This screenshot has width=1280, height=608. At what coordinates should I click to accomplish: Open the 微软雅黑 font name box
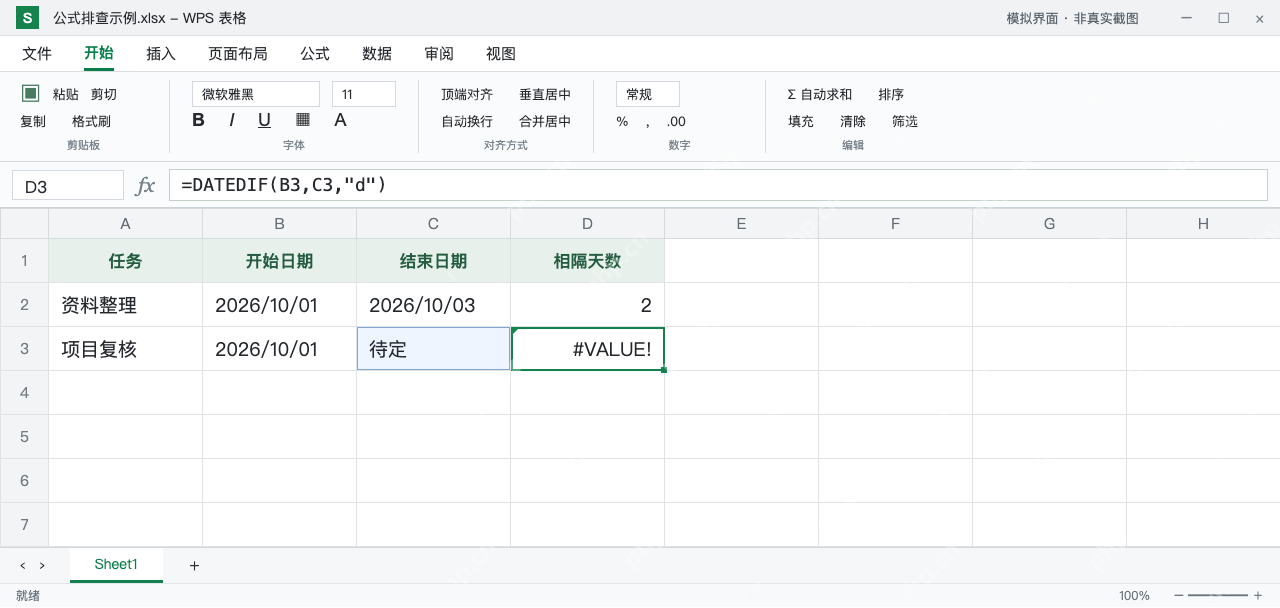pyautogui.click(x=256, y=94)
